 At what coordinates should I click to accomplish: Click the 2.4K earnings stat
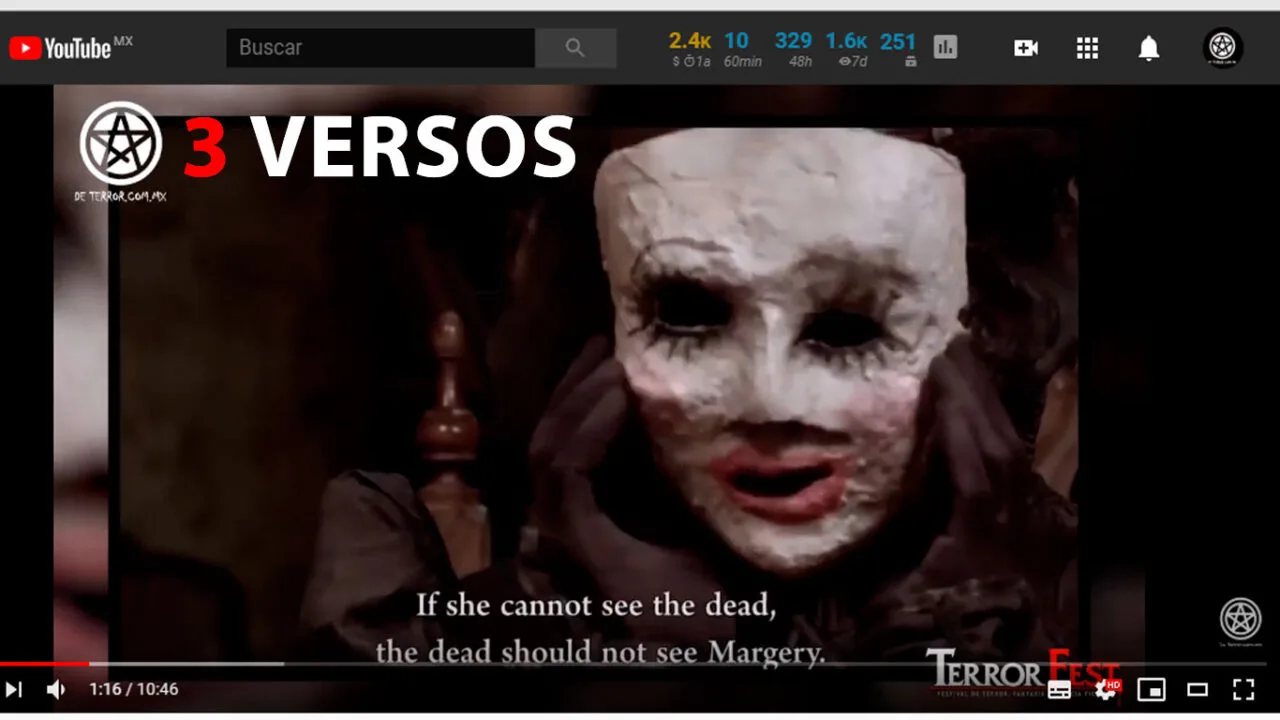pos(690,48)
